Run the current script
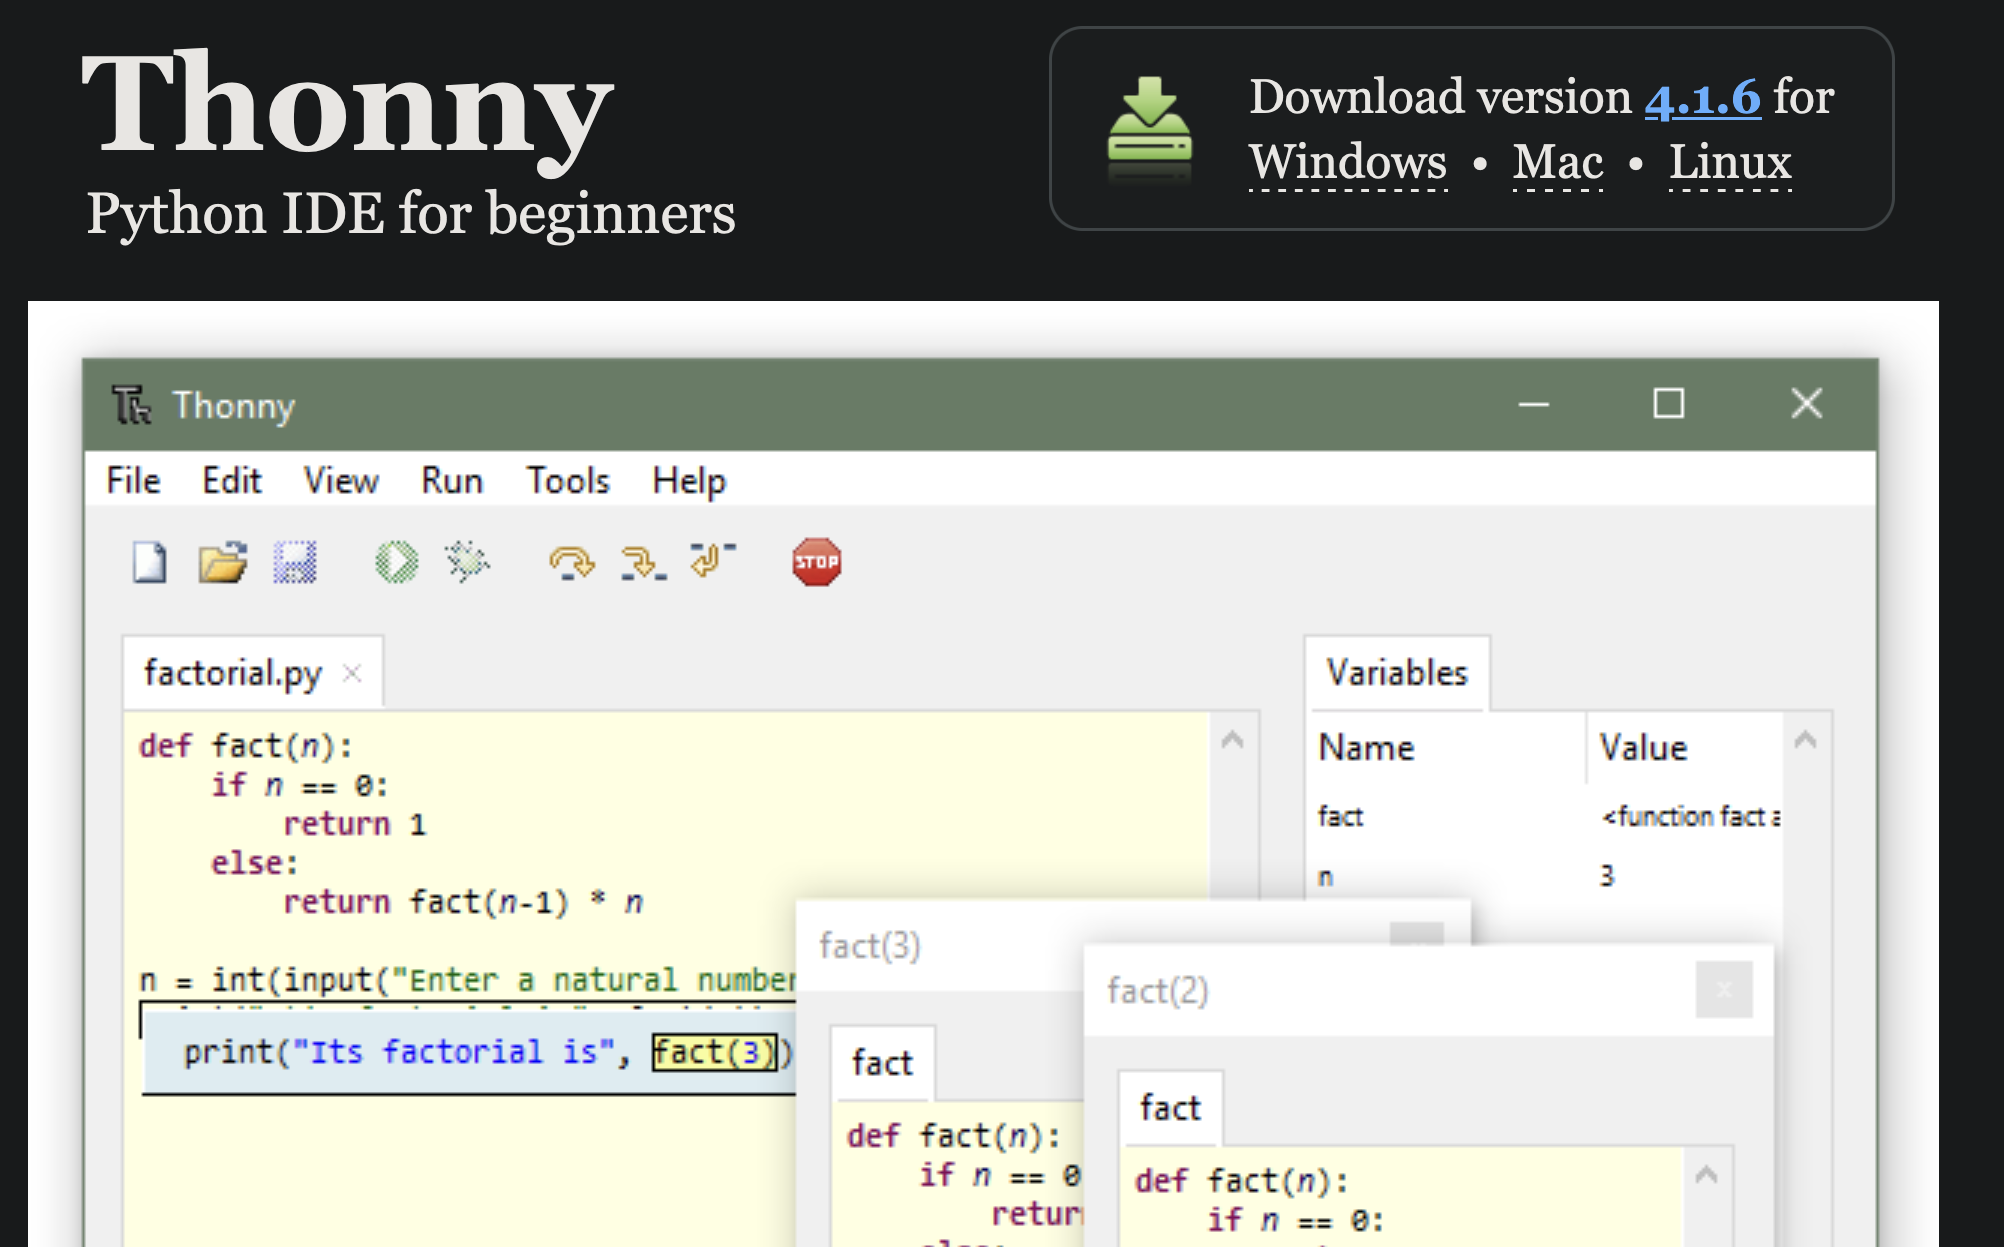2004x1247 pixels. (395, 561)
